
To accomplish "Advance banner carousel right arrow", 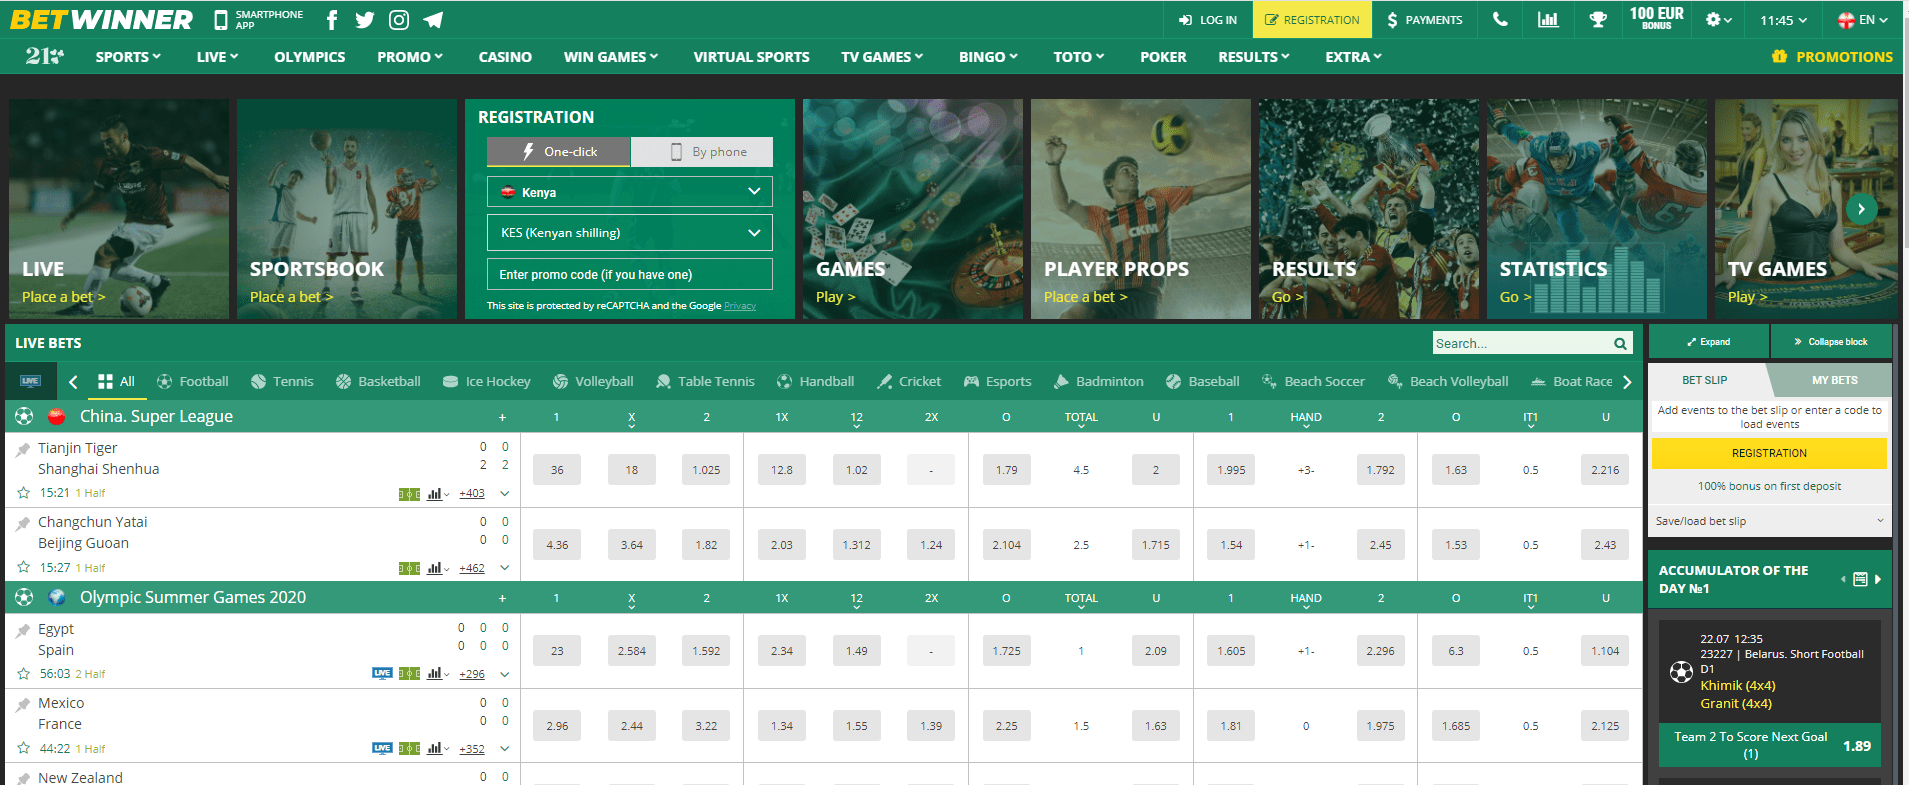I will (x=1861, y=209).
